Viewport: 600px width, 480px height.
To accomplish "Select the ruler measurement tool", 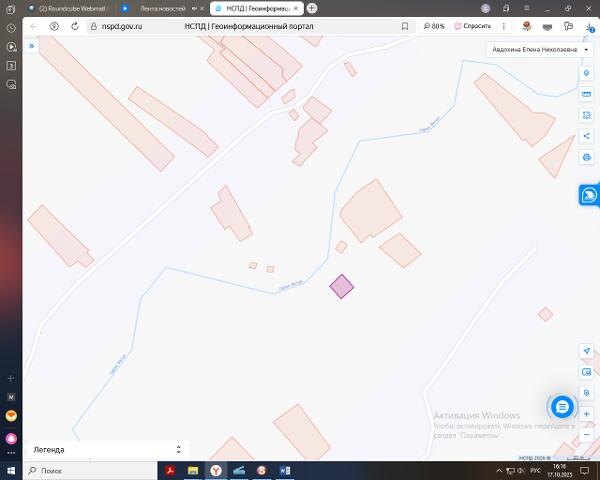I will pos(586,94).
